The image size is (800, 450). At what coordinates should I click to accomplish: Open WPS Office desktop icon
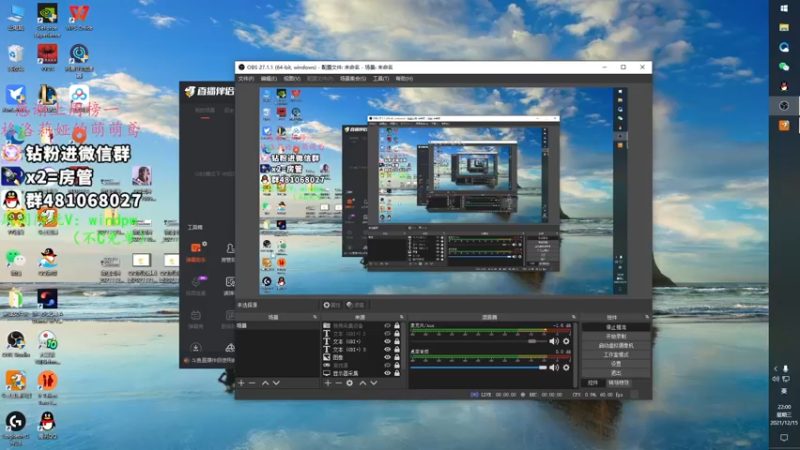click(x=79, y=17)
